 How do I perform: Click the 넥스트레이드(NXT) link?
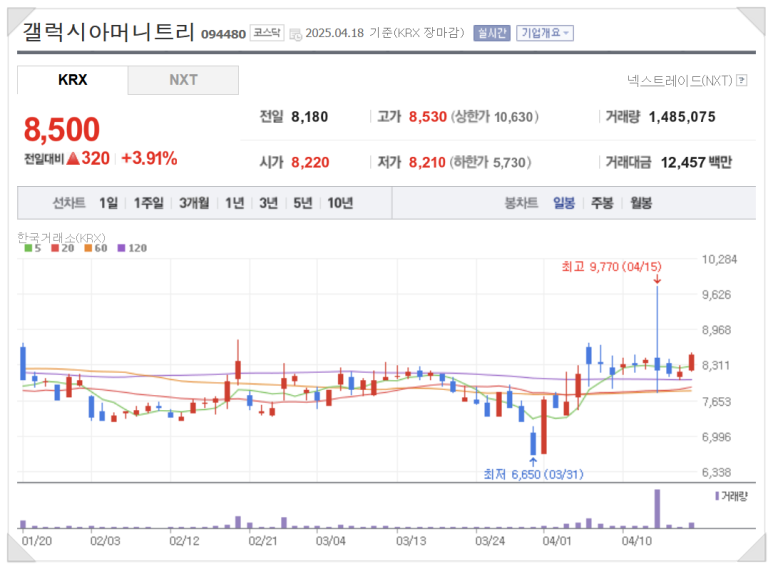pos(679,80)
